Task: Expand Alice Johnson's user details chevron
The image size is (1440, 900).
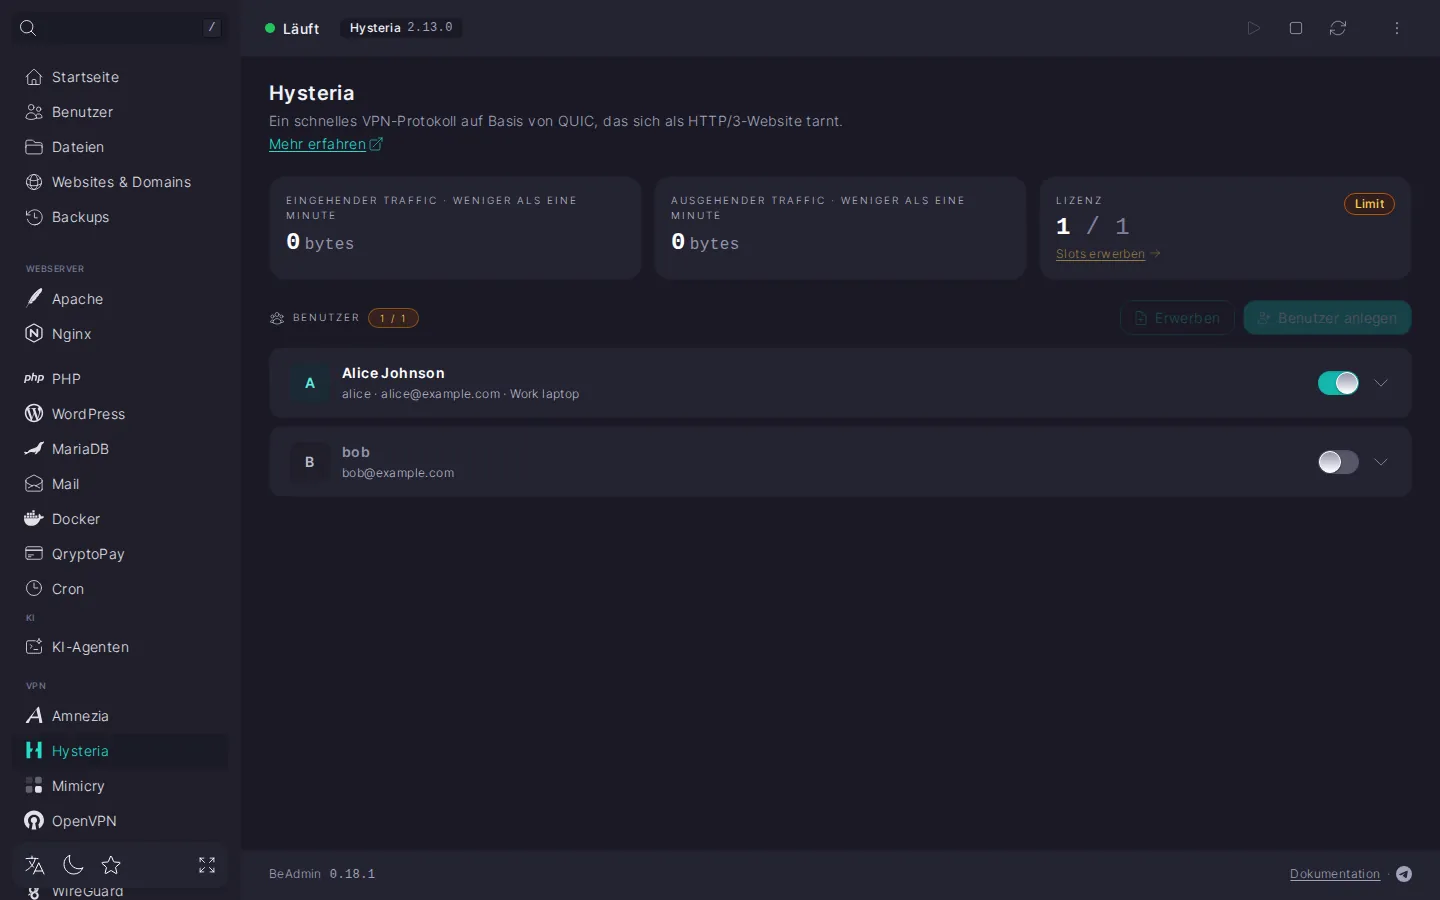Action: point(1381,383)
